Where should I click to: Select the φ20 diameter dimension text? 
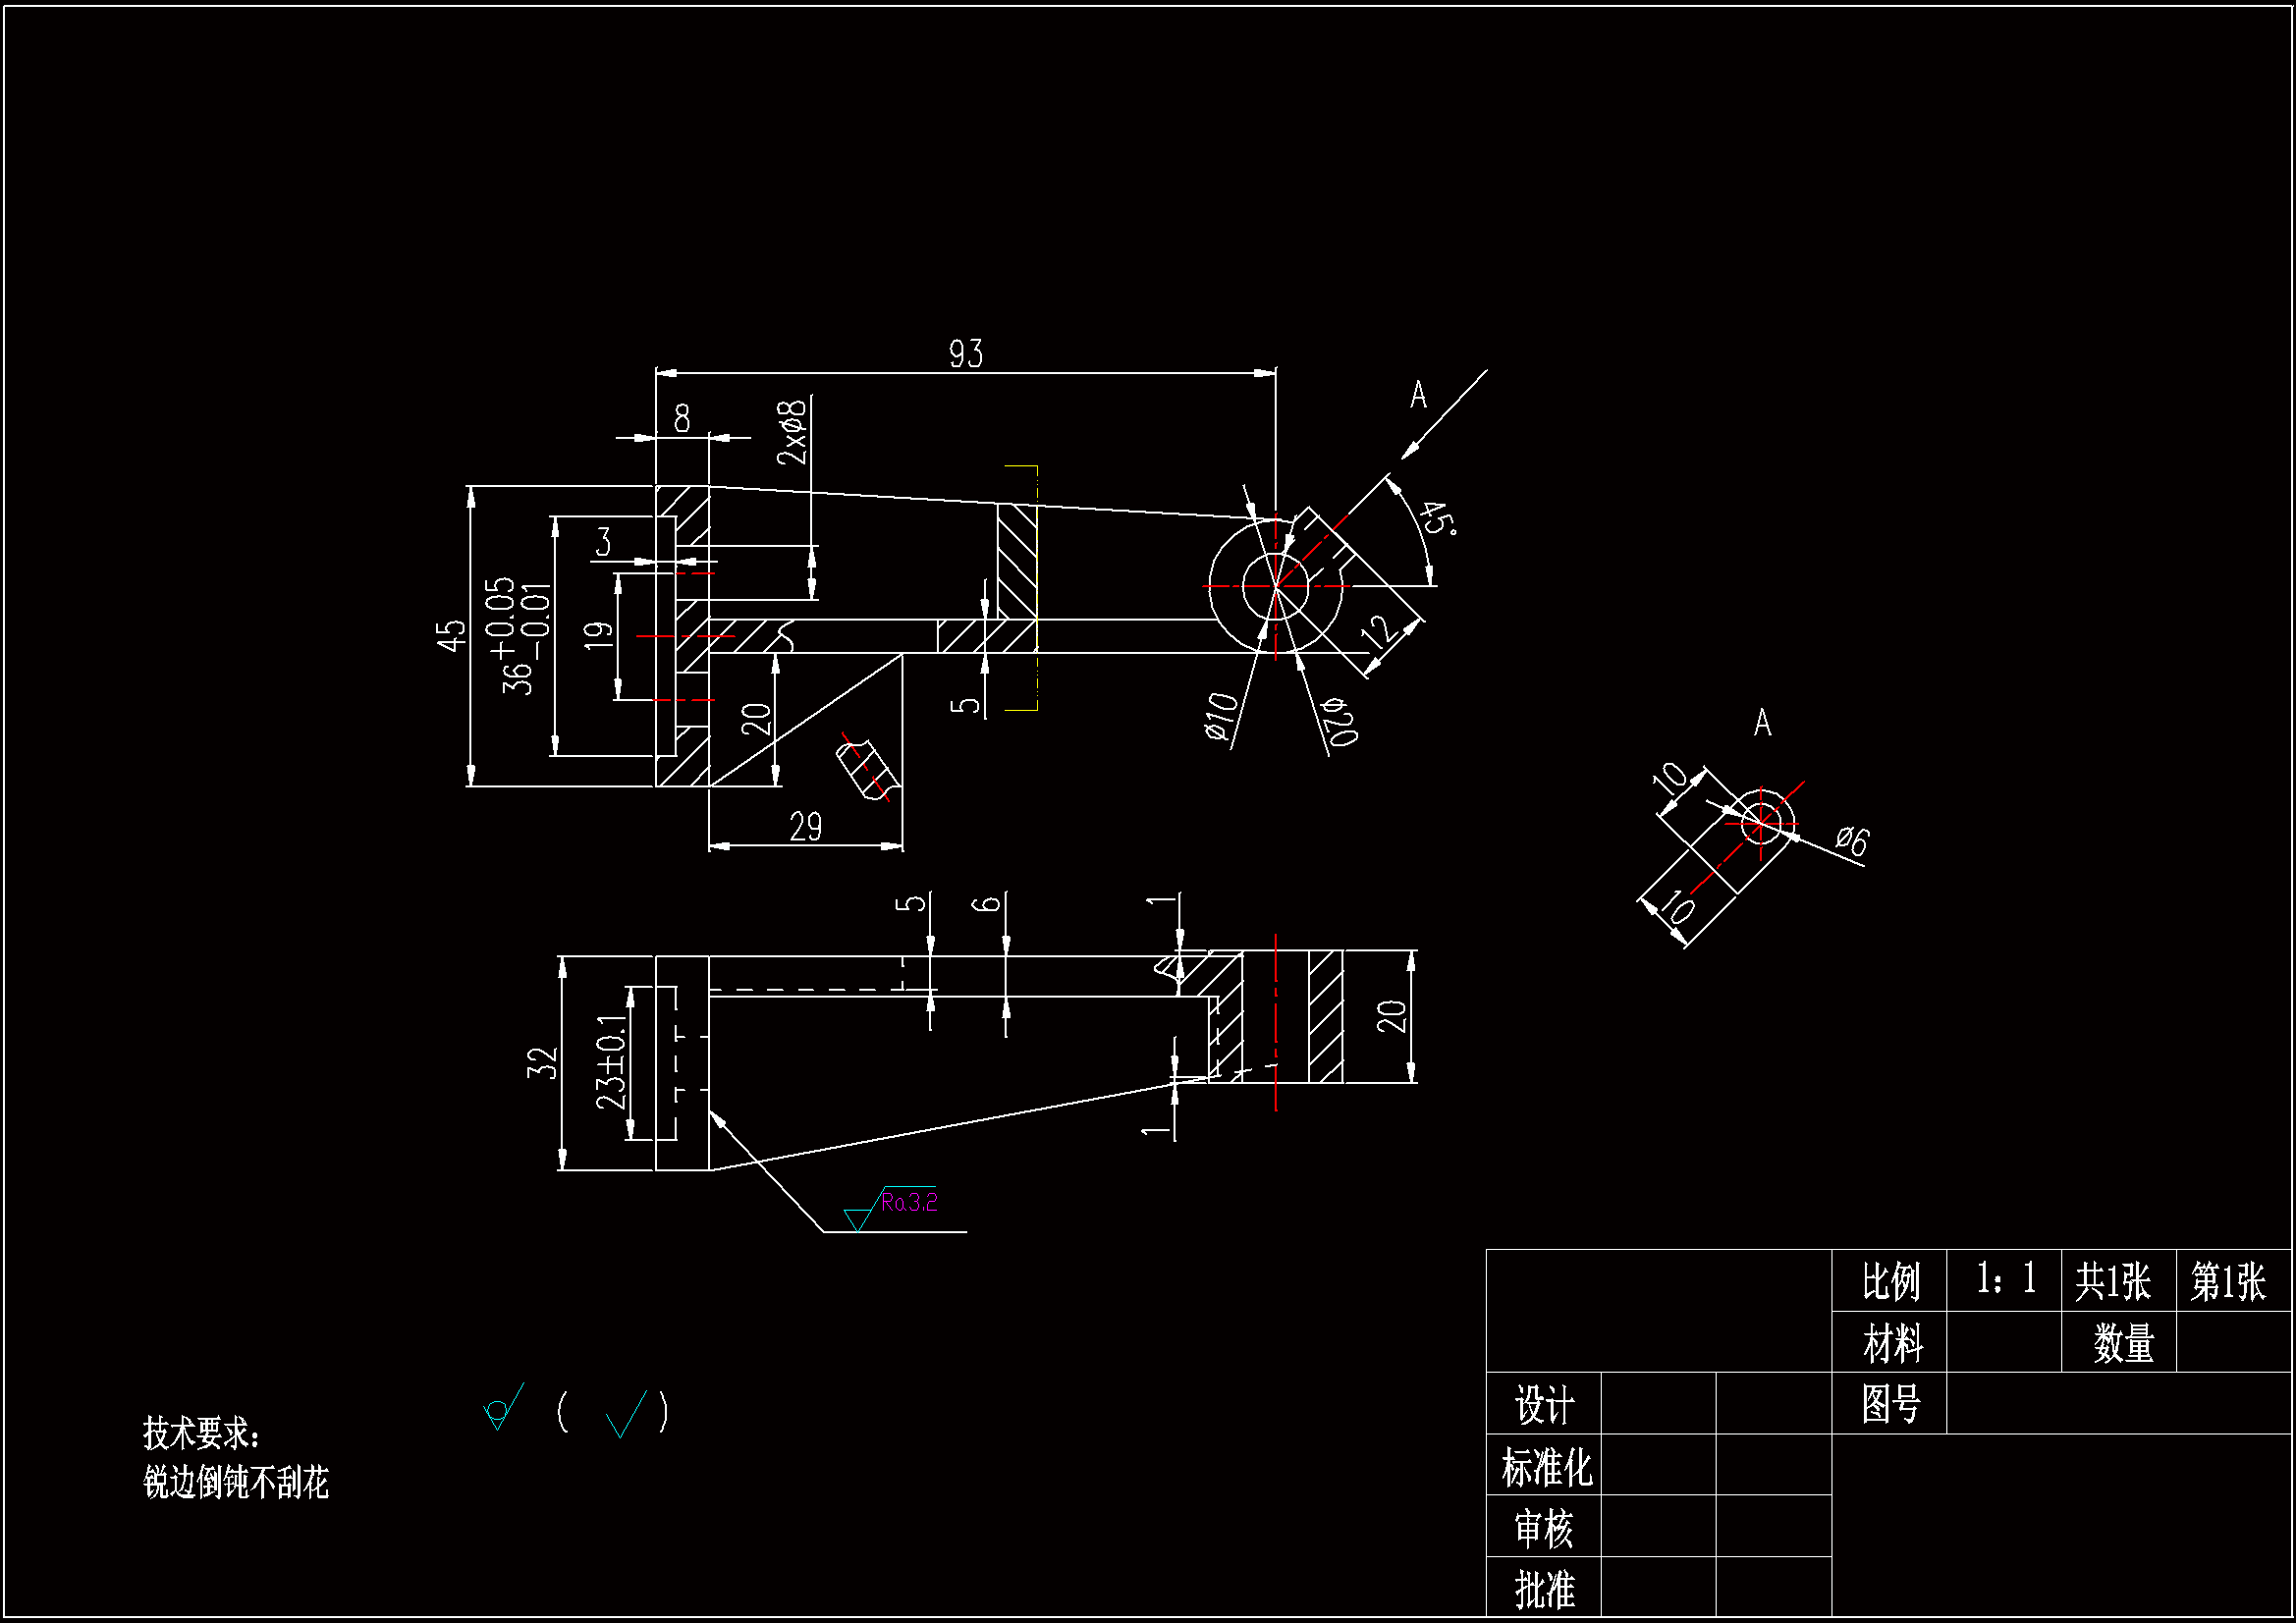1339,722
